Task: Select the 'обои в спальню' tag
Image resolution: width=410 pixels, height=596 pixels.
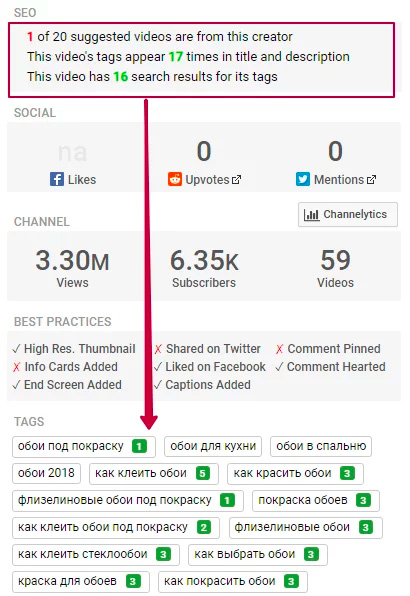Action: 321,446
